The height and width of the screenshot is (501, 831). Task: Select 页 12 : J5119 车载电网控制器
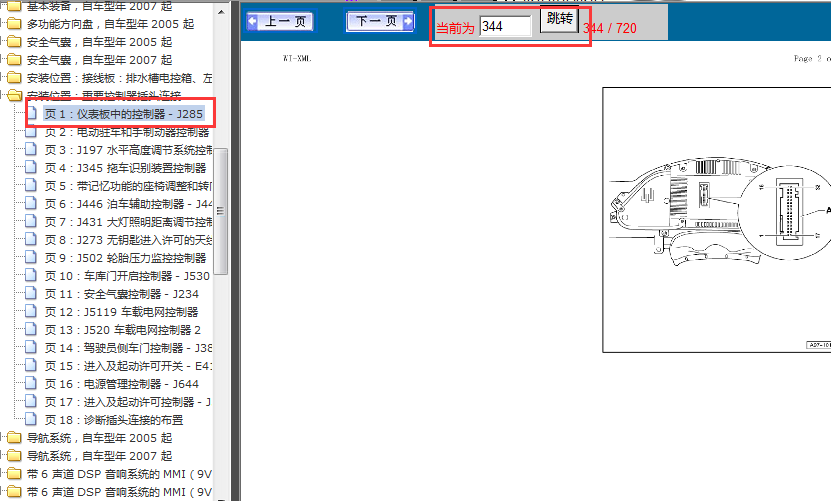(121, 312)
